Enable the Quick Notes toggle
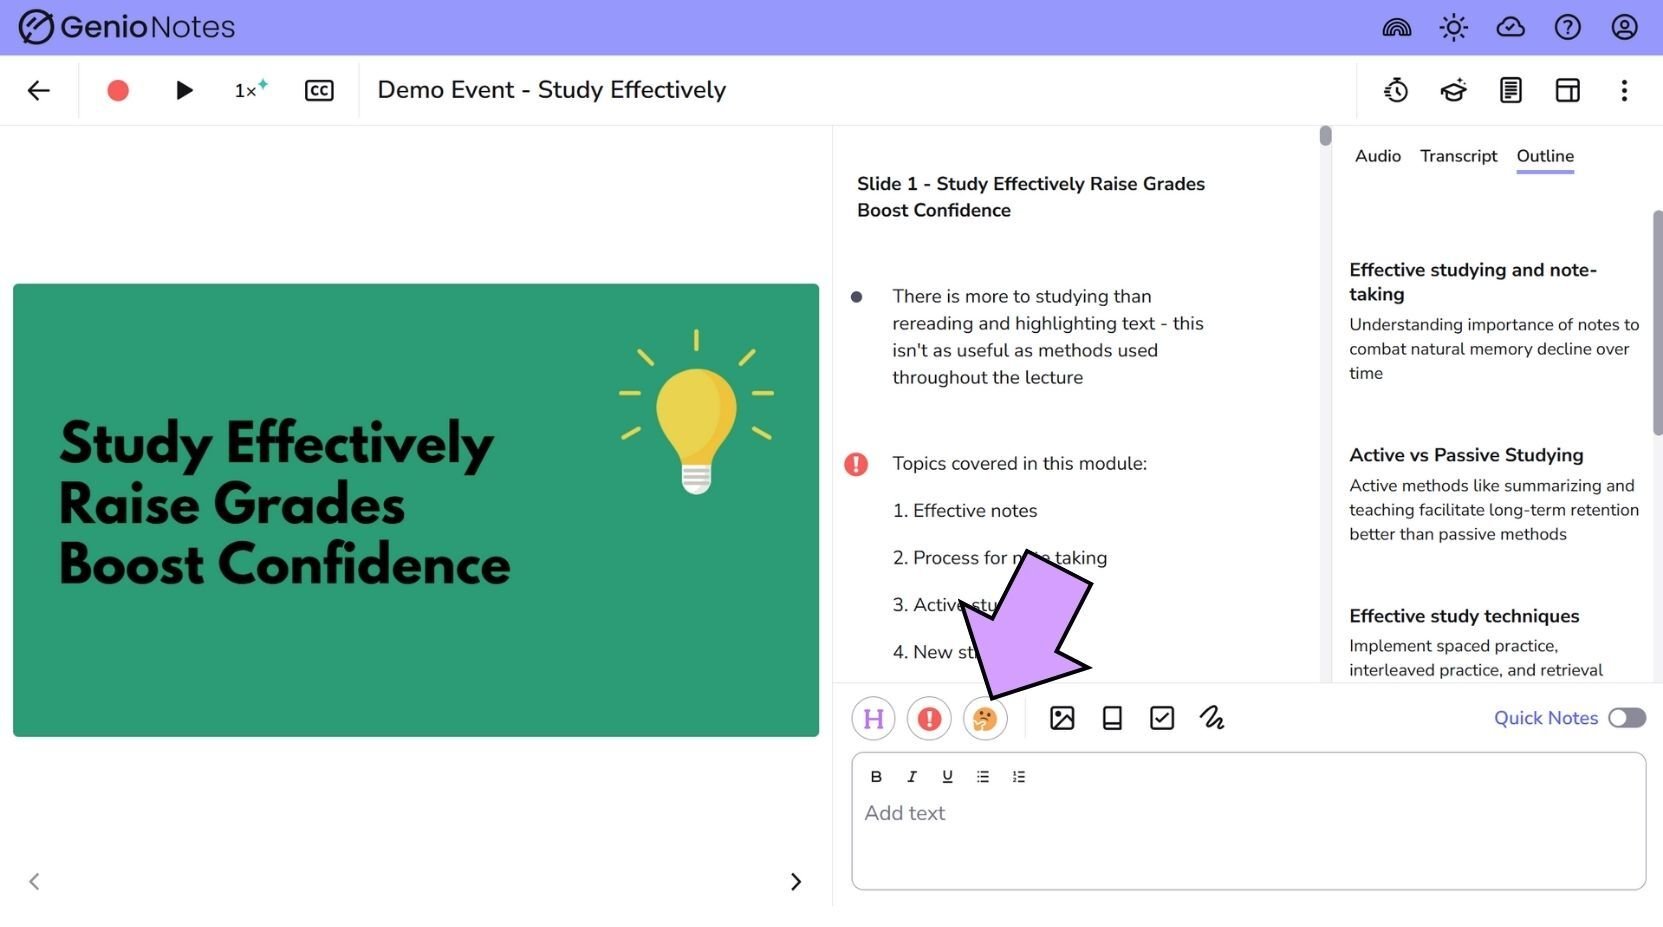1663x927 pixels. 1626,718
